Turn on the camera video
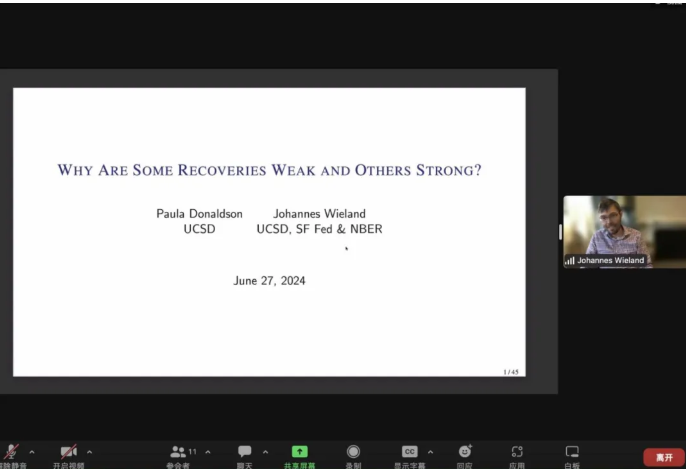The image size is (686, 469). tap(68, 452)
